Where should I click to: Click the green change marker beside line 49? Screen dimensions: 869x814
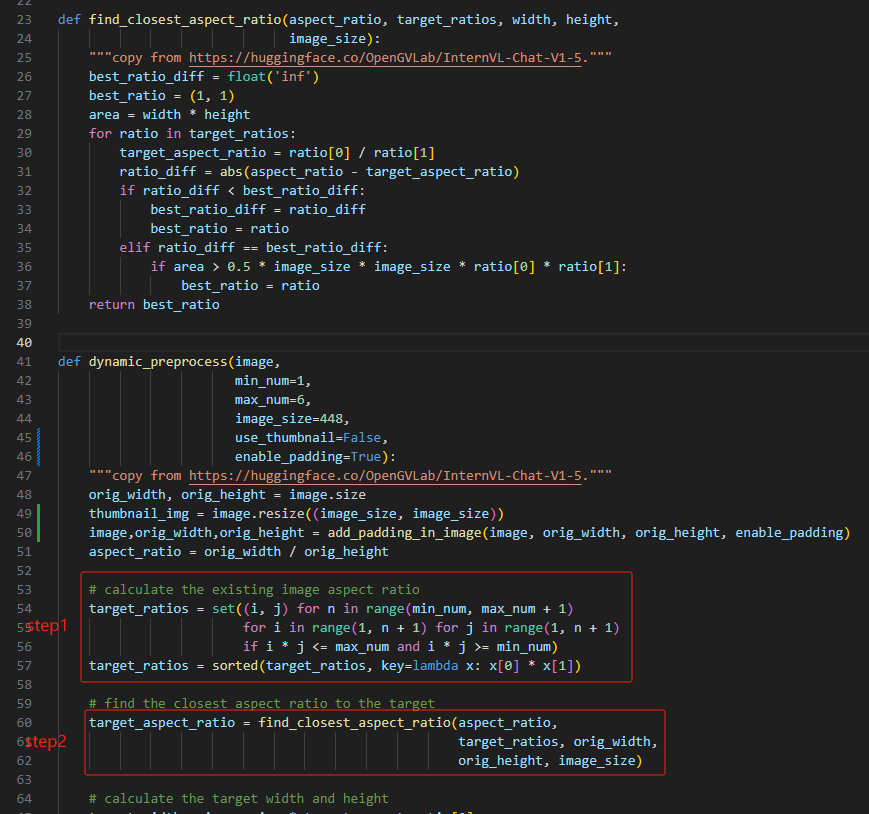(38, 514)
